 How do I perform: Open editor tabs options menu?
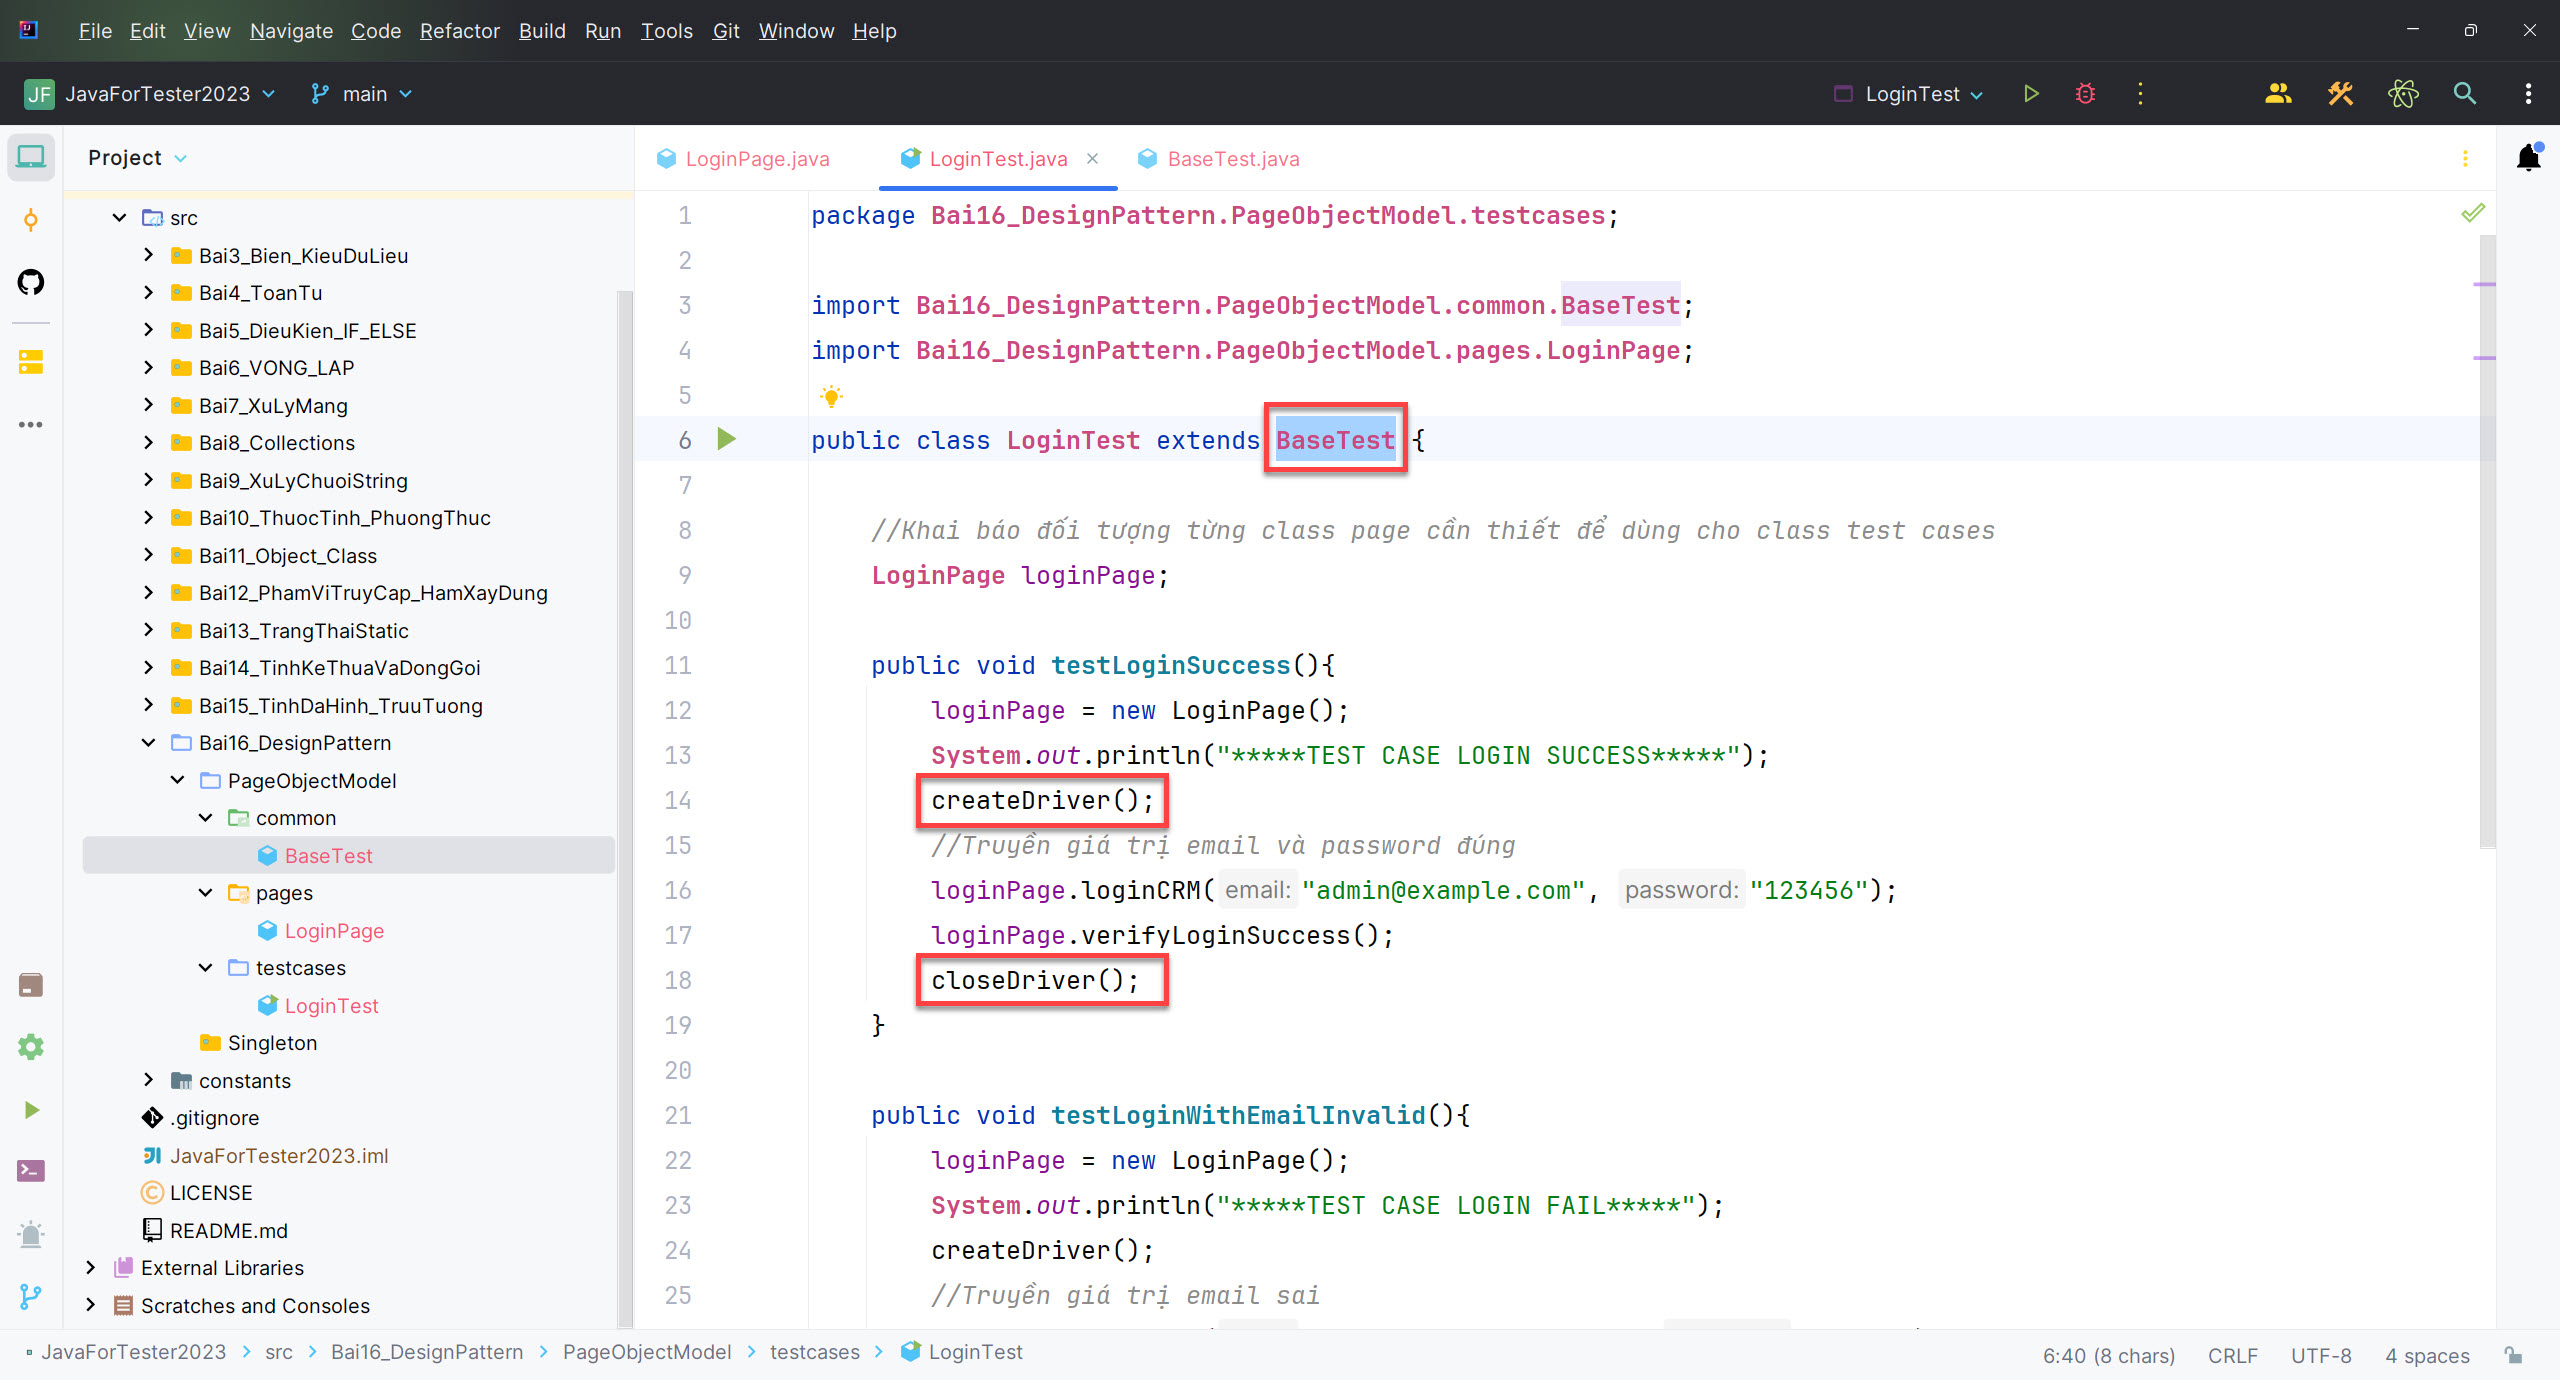2465,158
